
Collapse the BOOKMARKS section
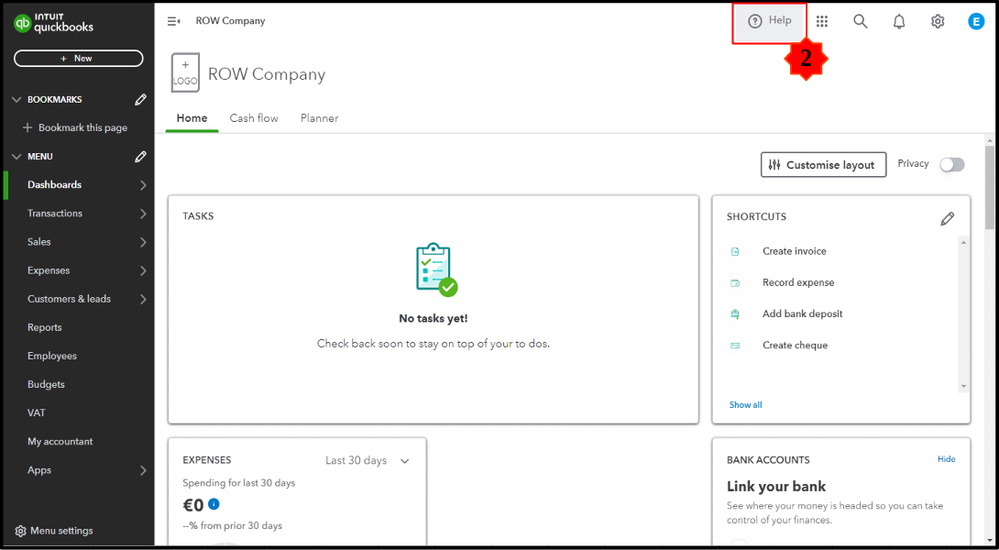tap(16, 100)
